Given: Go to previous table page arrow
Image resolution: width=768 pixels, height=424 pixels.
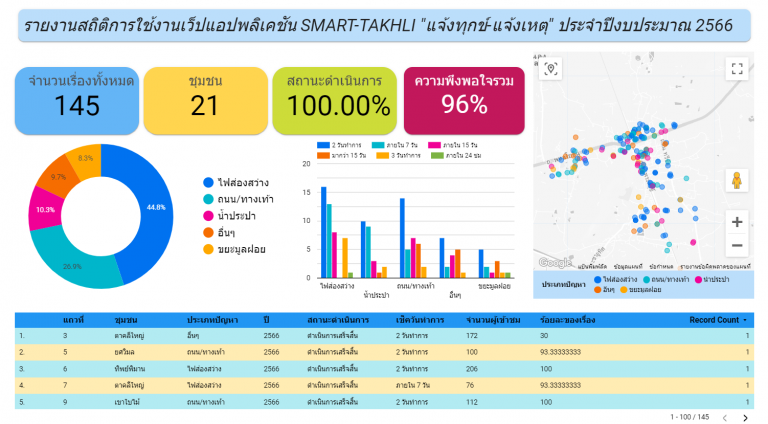Looking at the screenshot, I should pyautogui.click(x=725, y=418).
